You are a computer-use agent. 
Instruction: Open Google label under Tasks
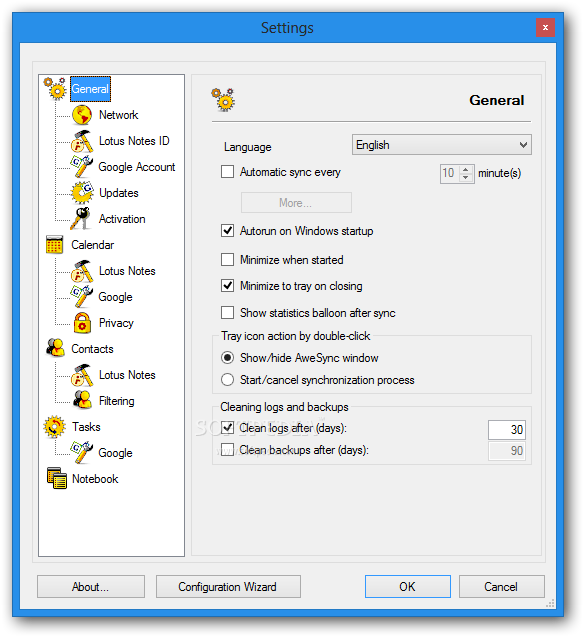point(115,453)
